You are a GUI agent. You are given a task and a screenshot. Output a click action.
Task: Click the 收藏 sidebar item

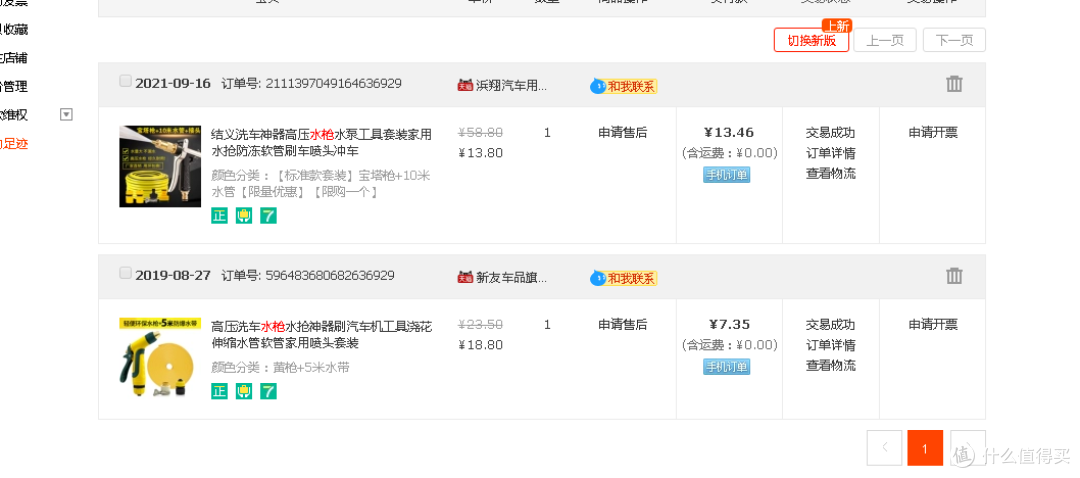pos(14,30)
